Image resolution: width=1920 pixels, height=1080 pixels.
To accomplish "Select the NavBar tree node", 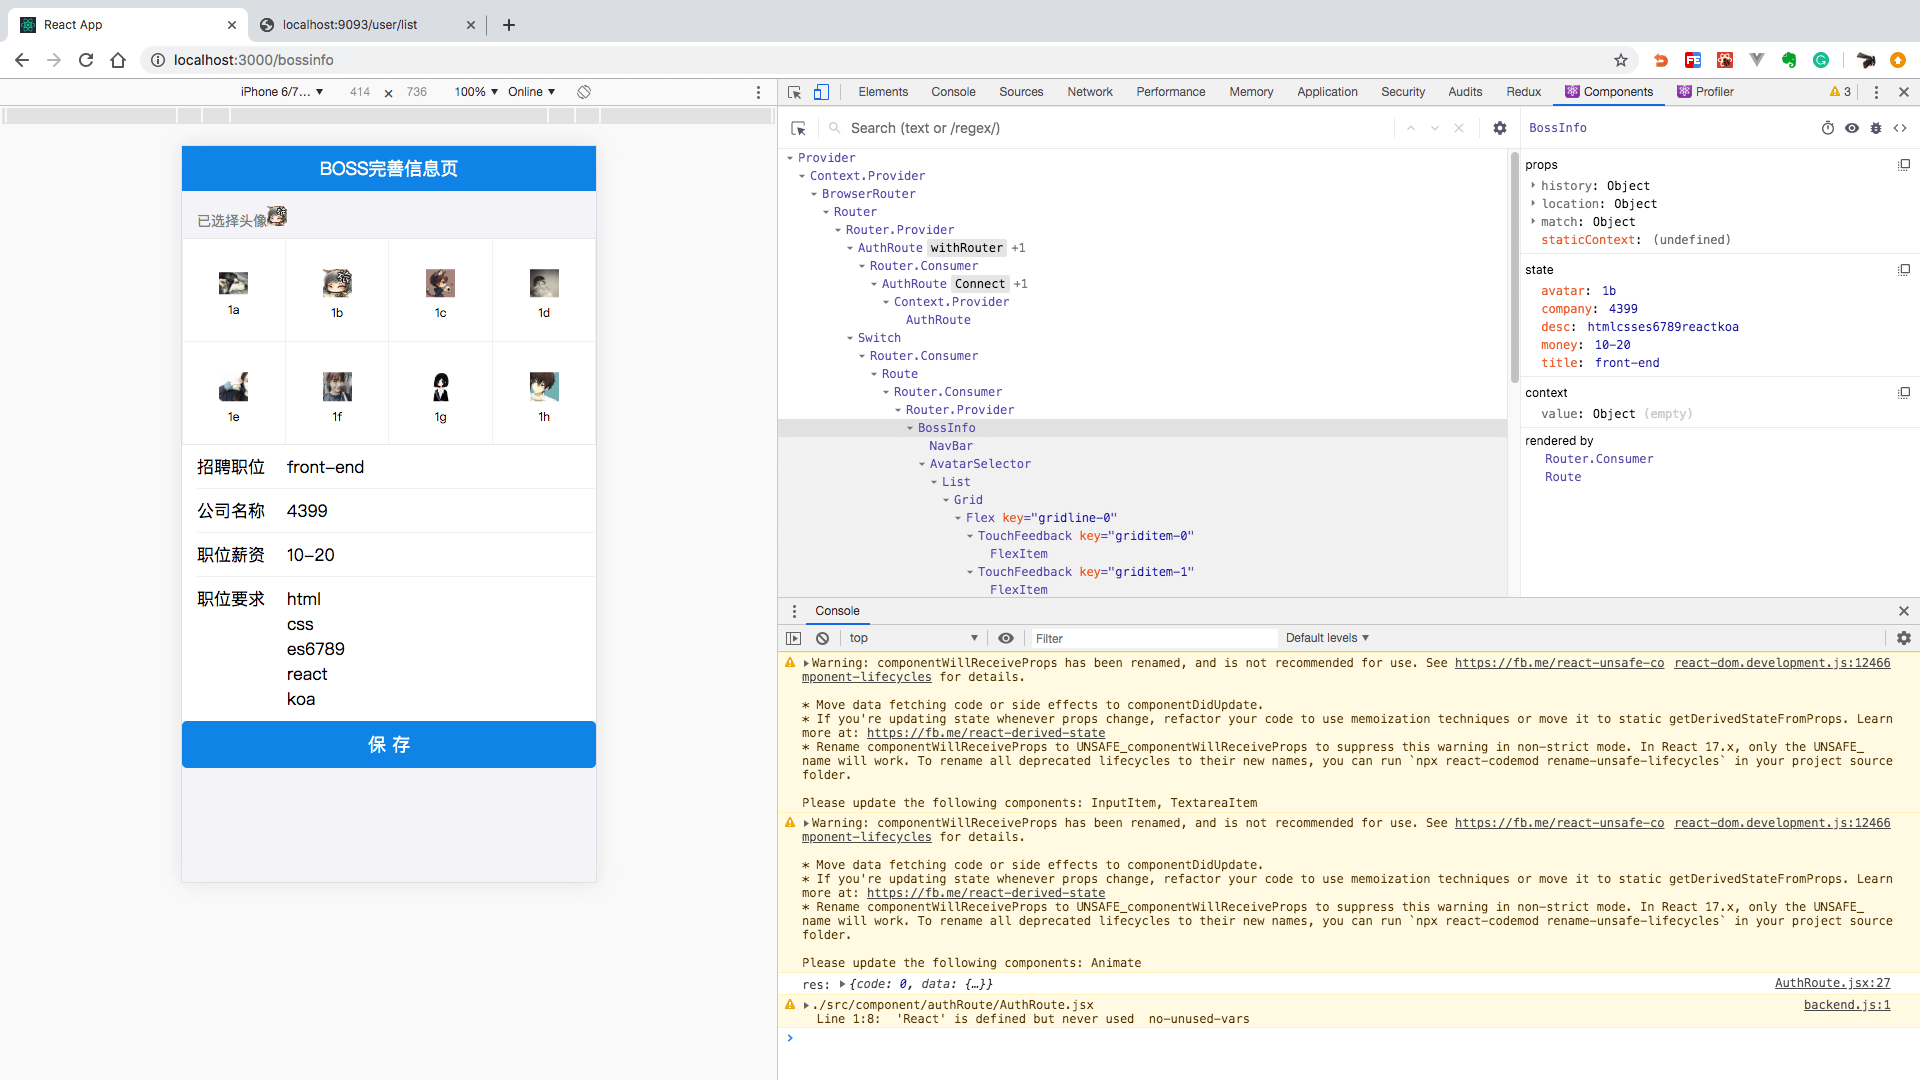I will click(950, 446).
